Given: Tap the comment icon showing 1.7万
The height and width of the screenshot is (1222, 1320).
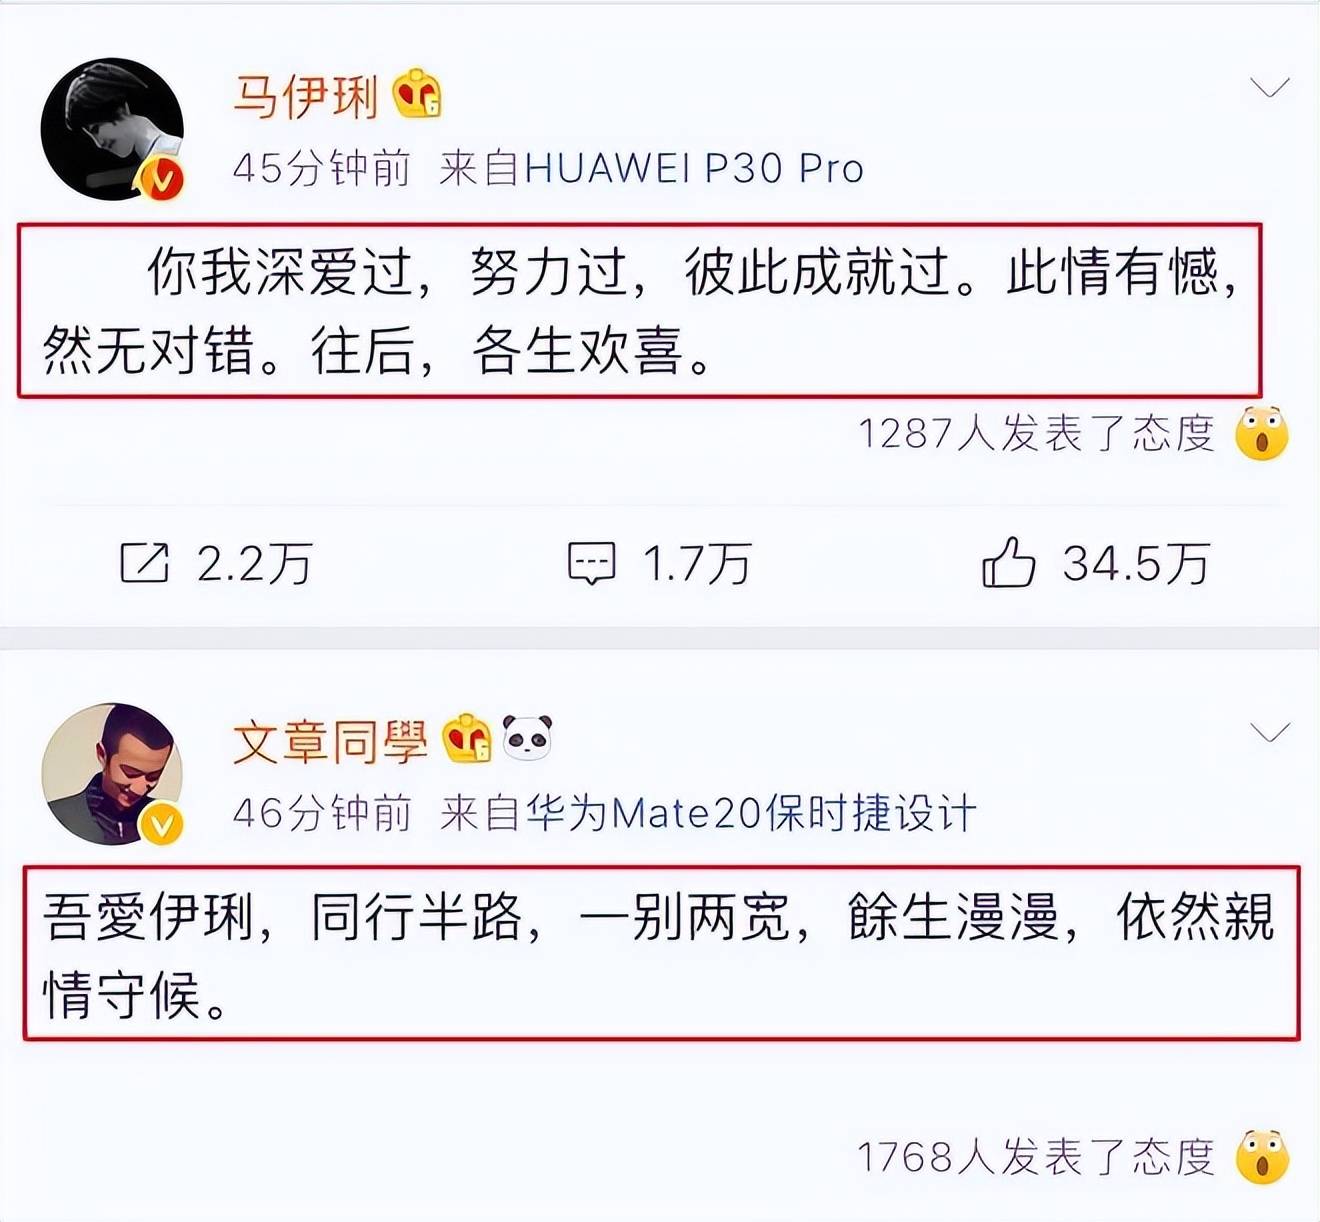Looking at the screenshot, I should coord(591,563).
